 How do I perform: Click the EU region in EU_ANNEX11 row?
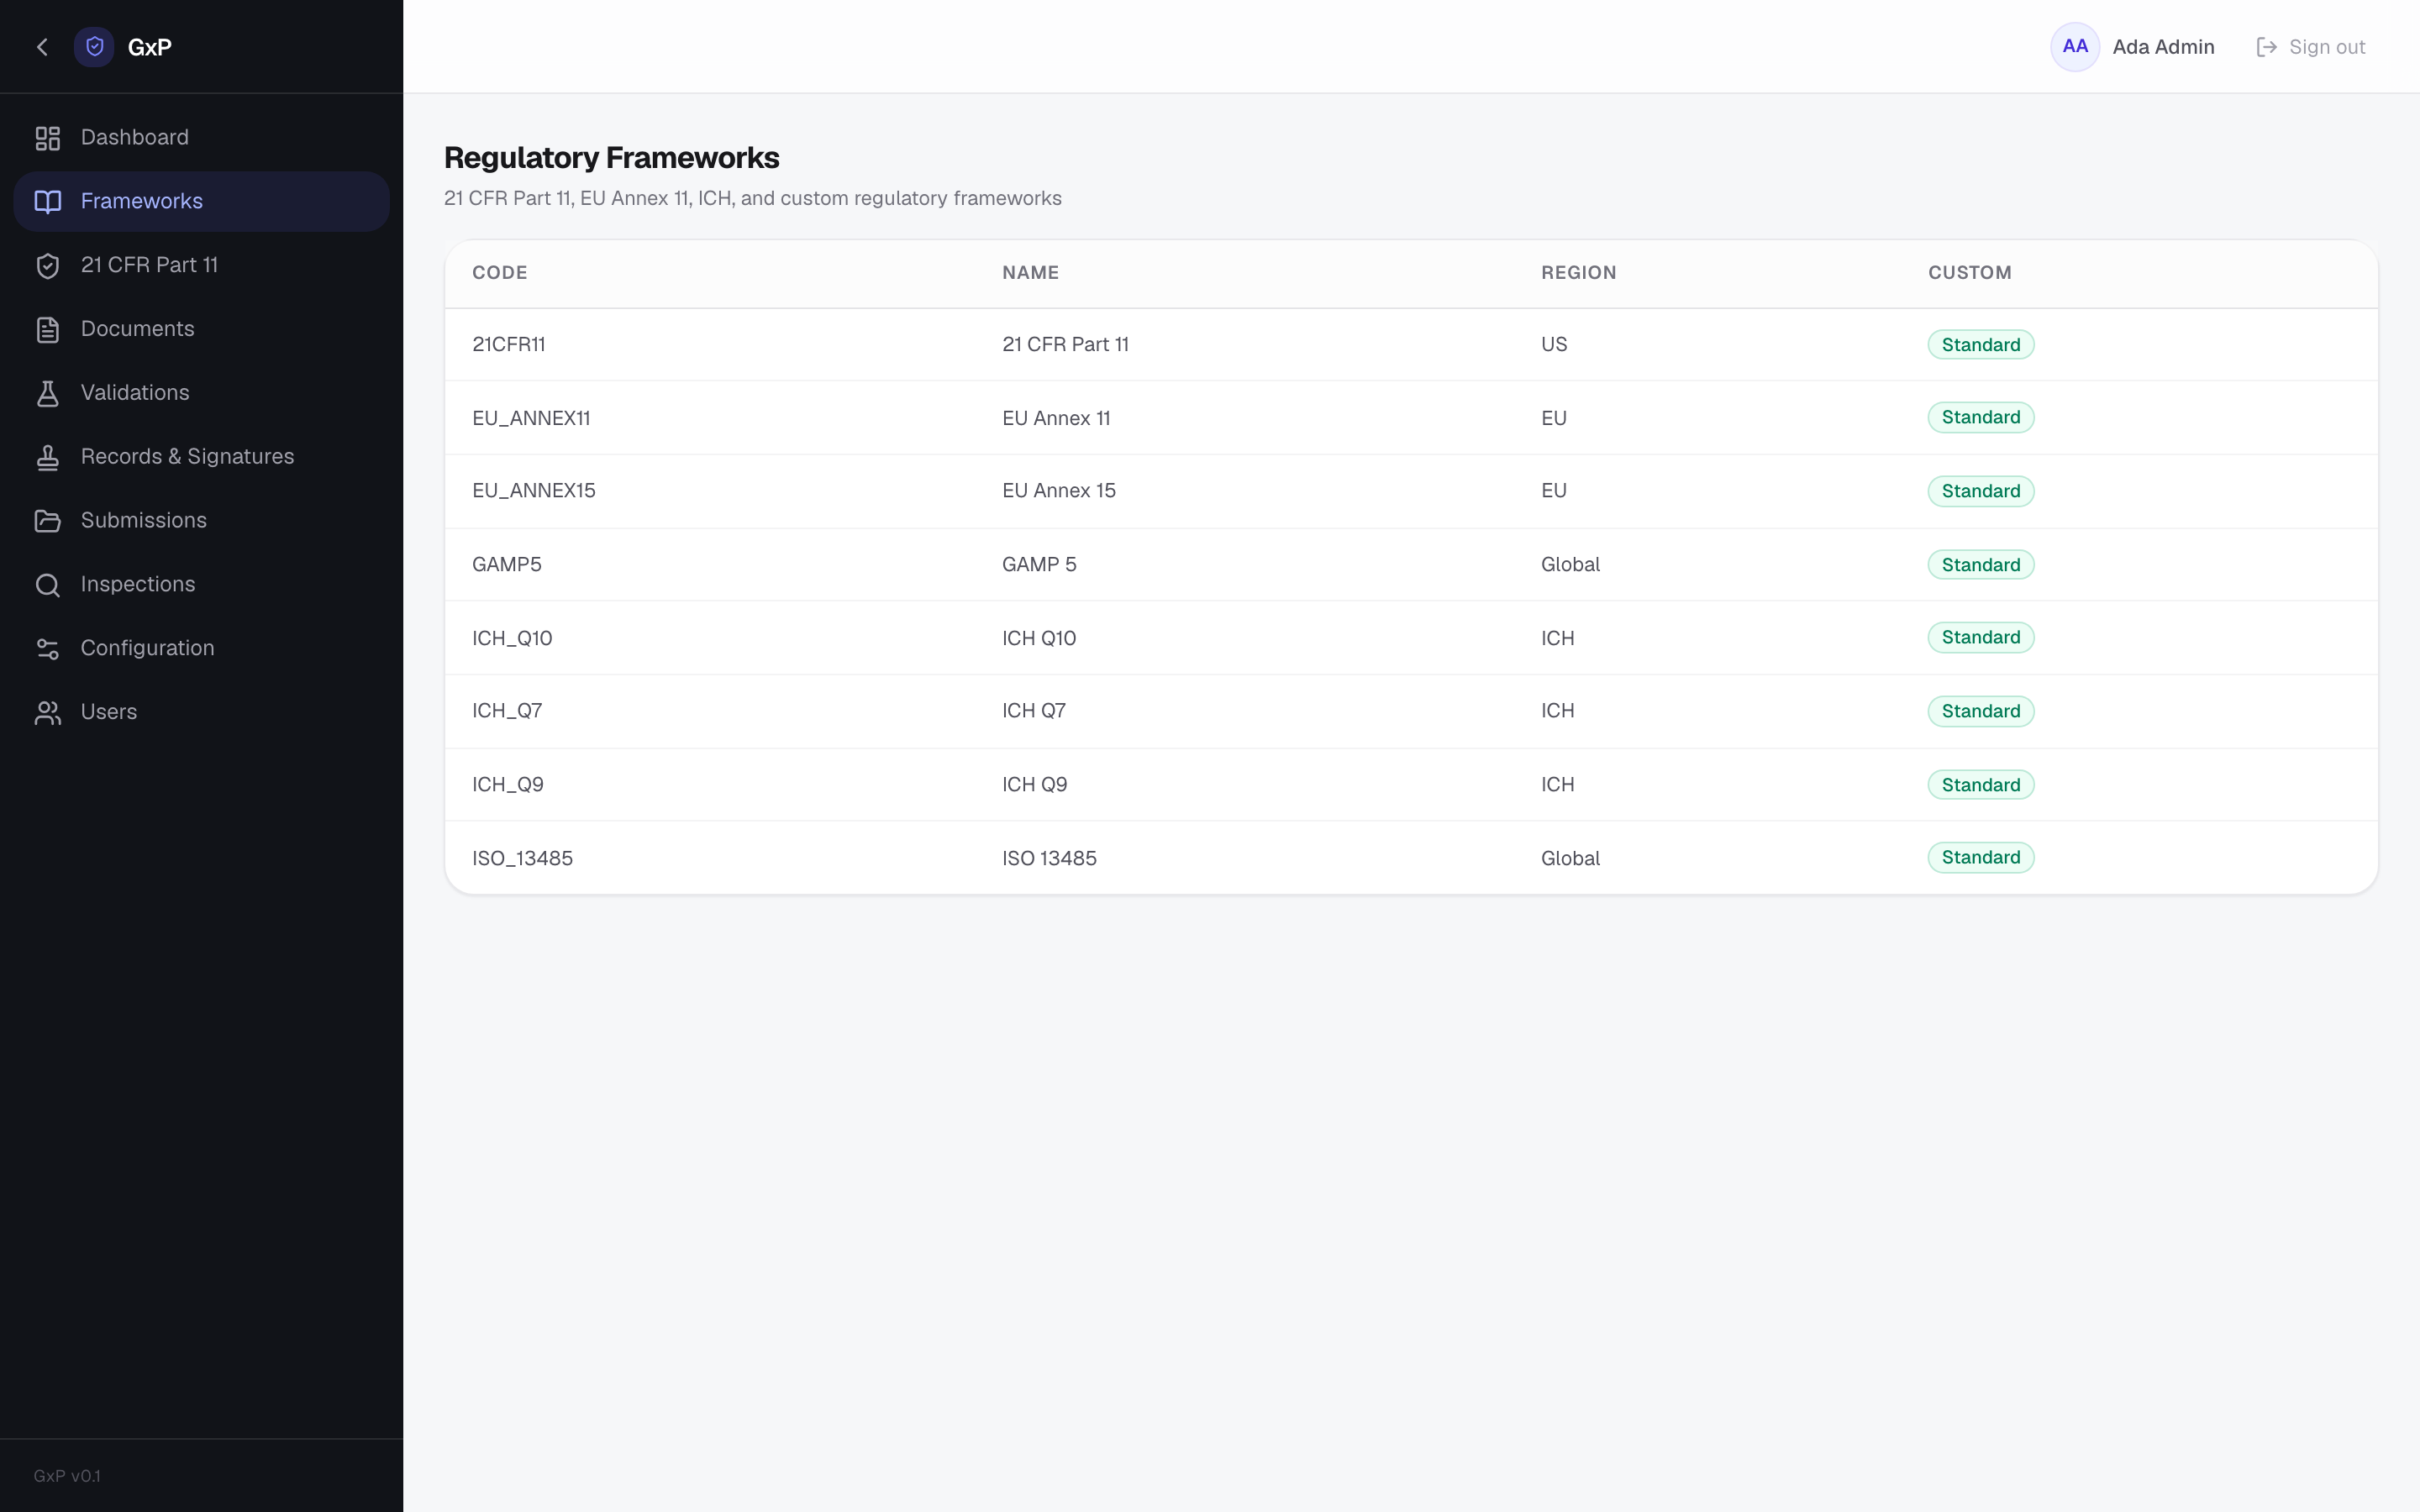coord(1554,419)
